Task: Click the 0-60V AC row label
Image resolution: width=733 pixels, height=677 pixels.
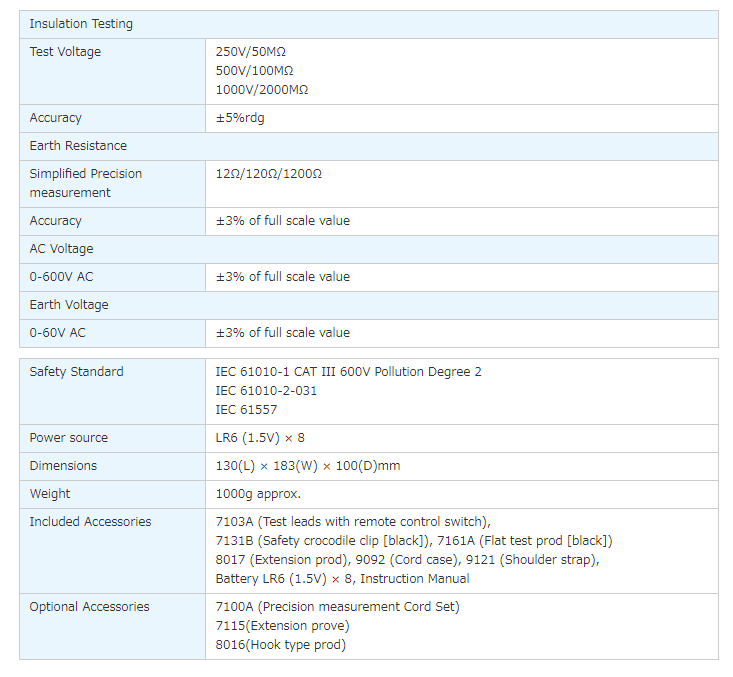Action: pos(57,333)
